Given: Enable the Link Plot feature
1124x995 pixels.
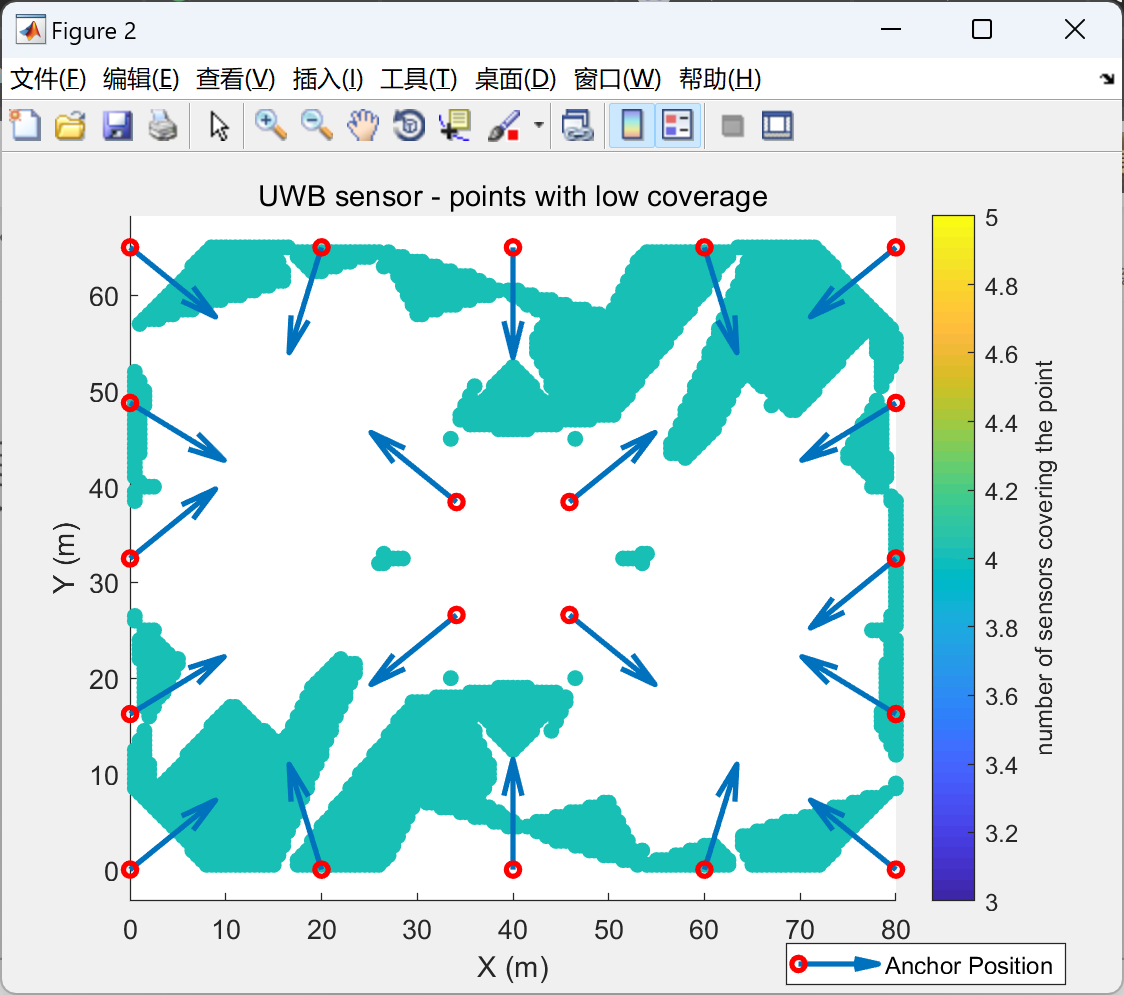Looking at the screenshot, I should [578, 125].
